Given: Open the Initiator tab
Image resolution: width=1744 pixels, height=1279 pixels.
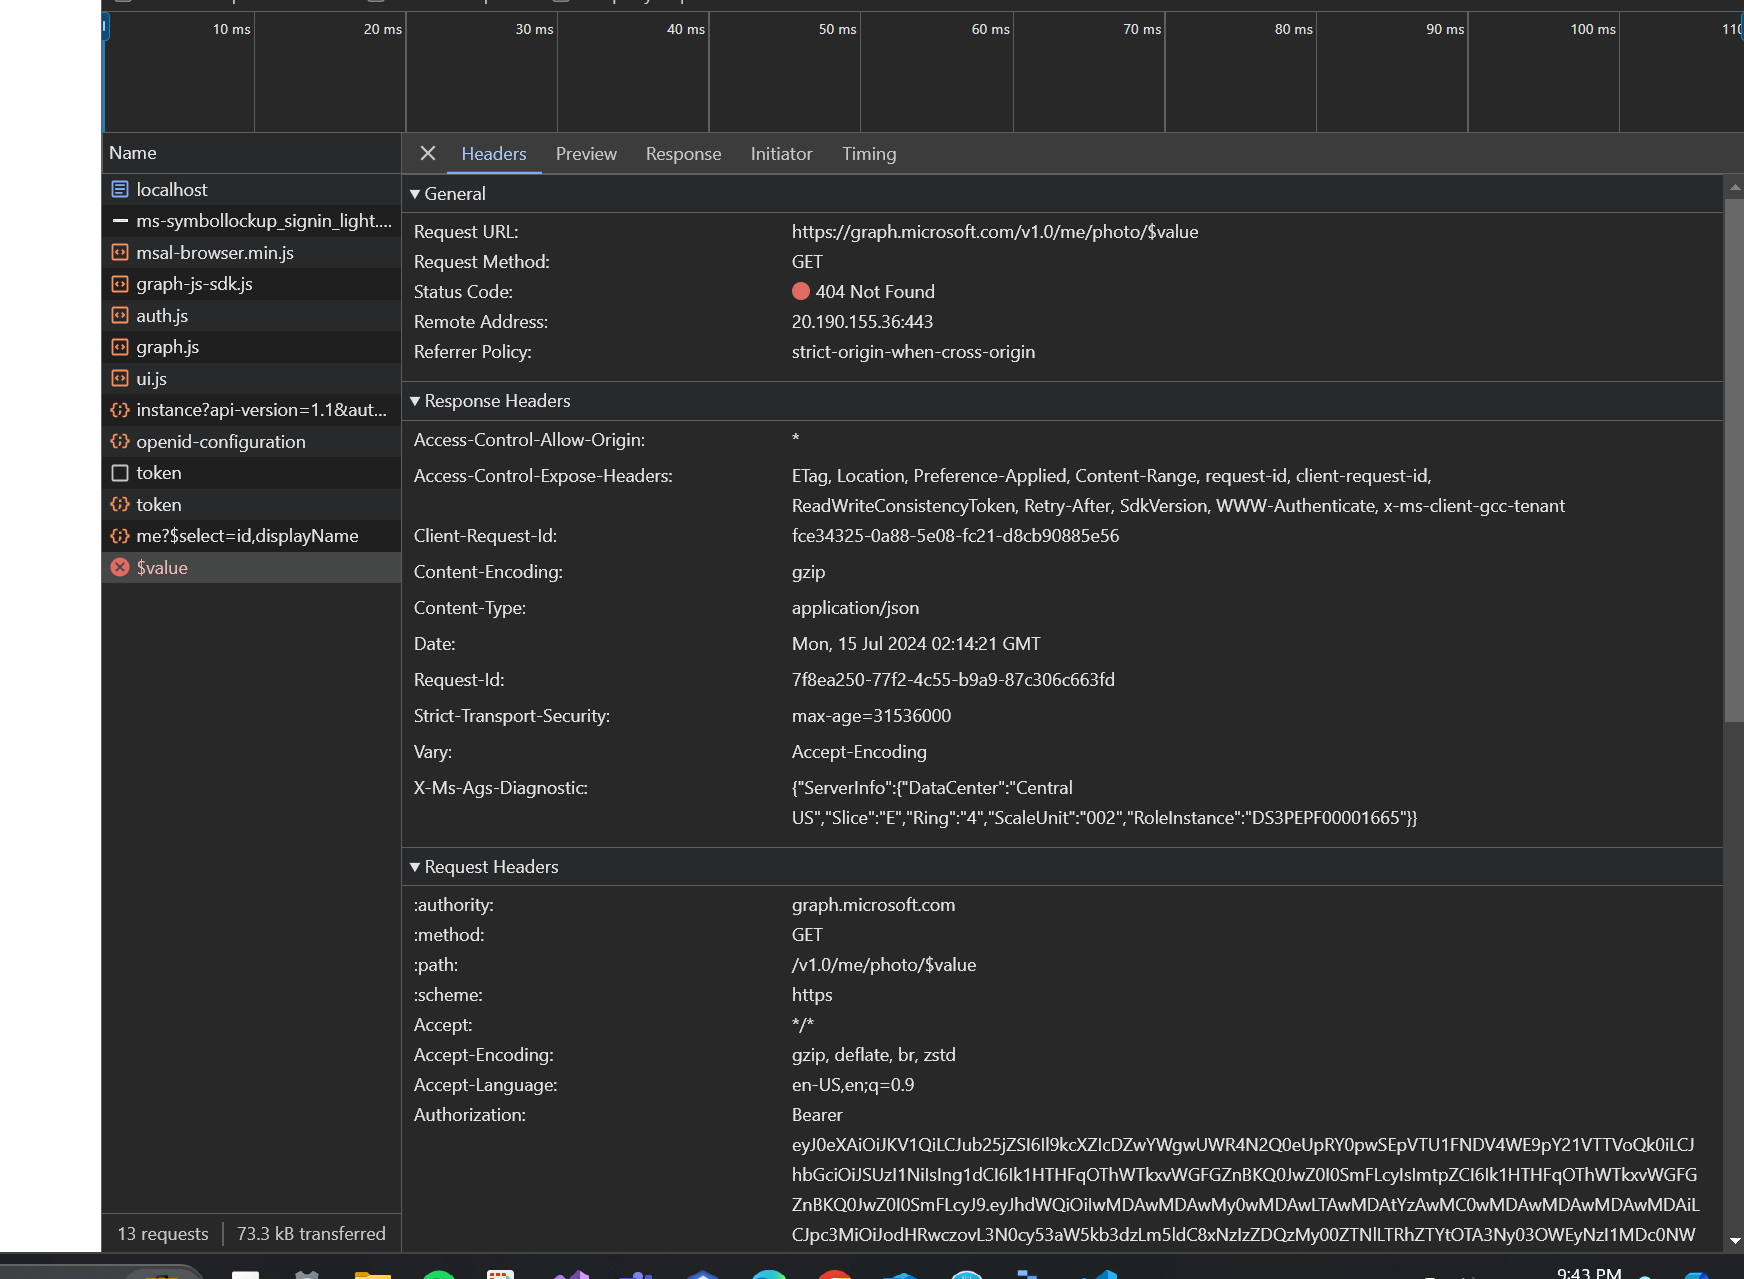Looking at the screenshot, I should (x=781, y=154).
